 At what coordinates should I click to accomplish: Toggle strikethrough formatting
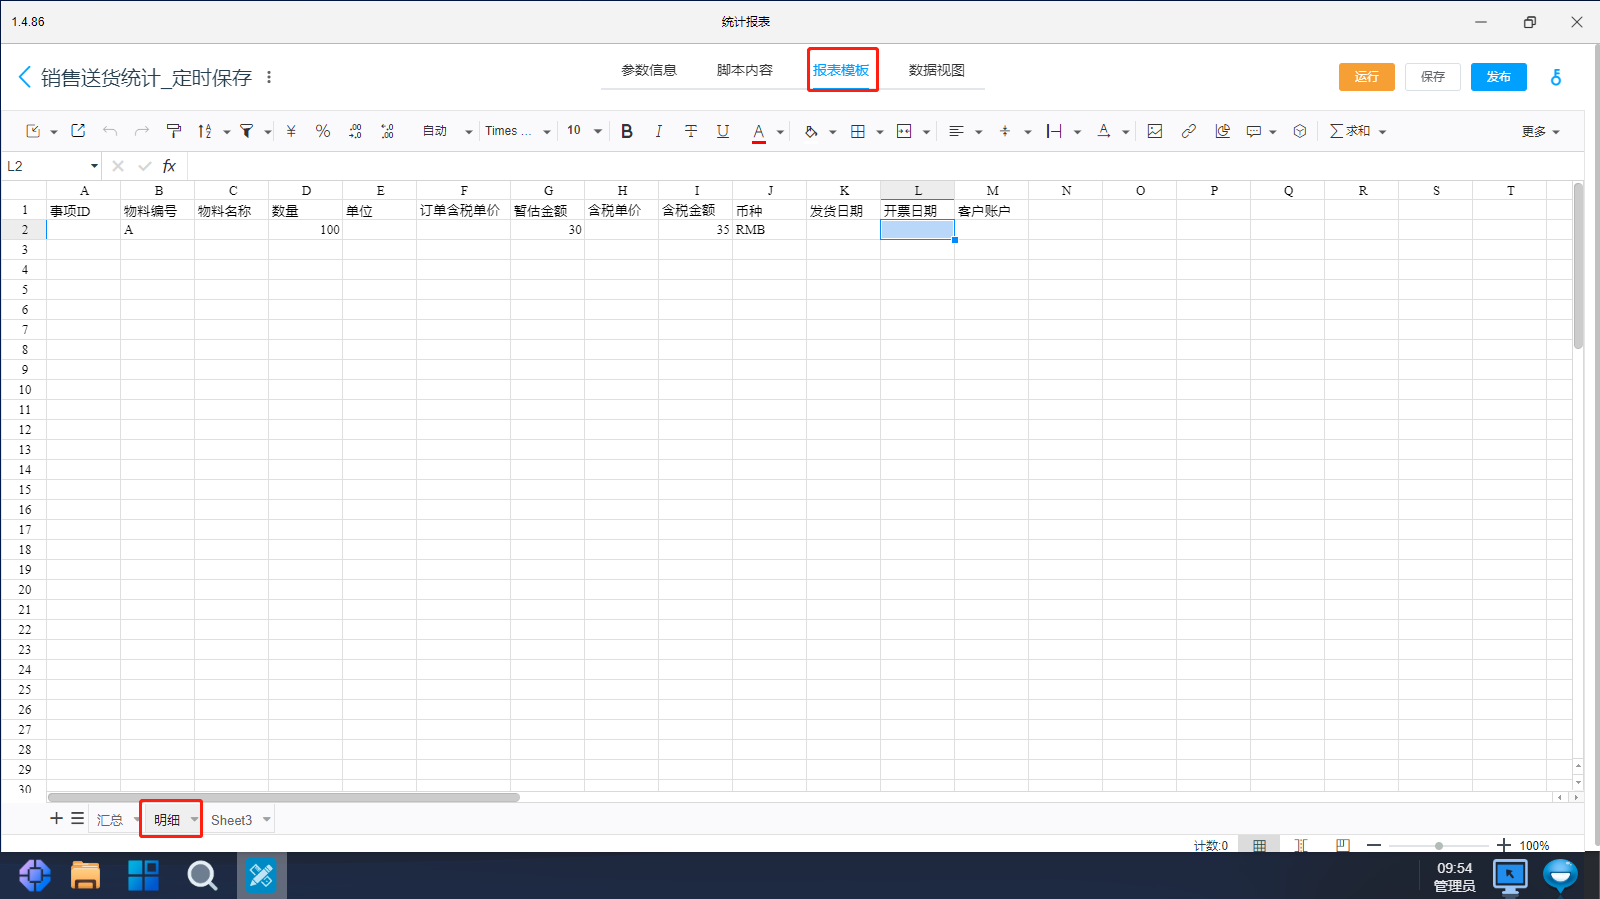pos(691,131)
